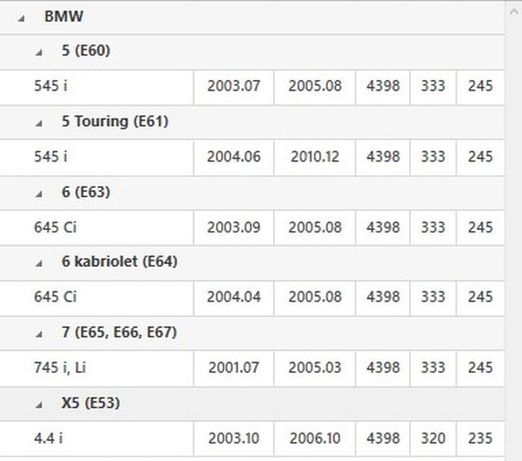The width and height of the screenshot is (522, 461).
Task: Click the 2001.07 start date cell
Action: 234,369
